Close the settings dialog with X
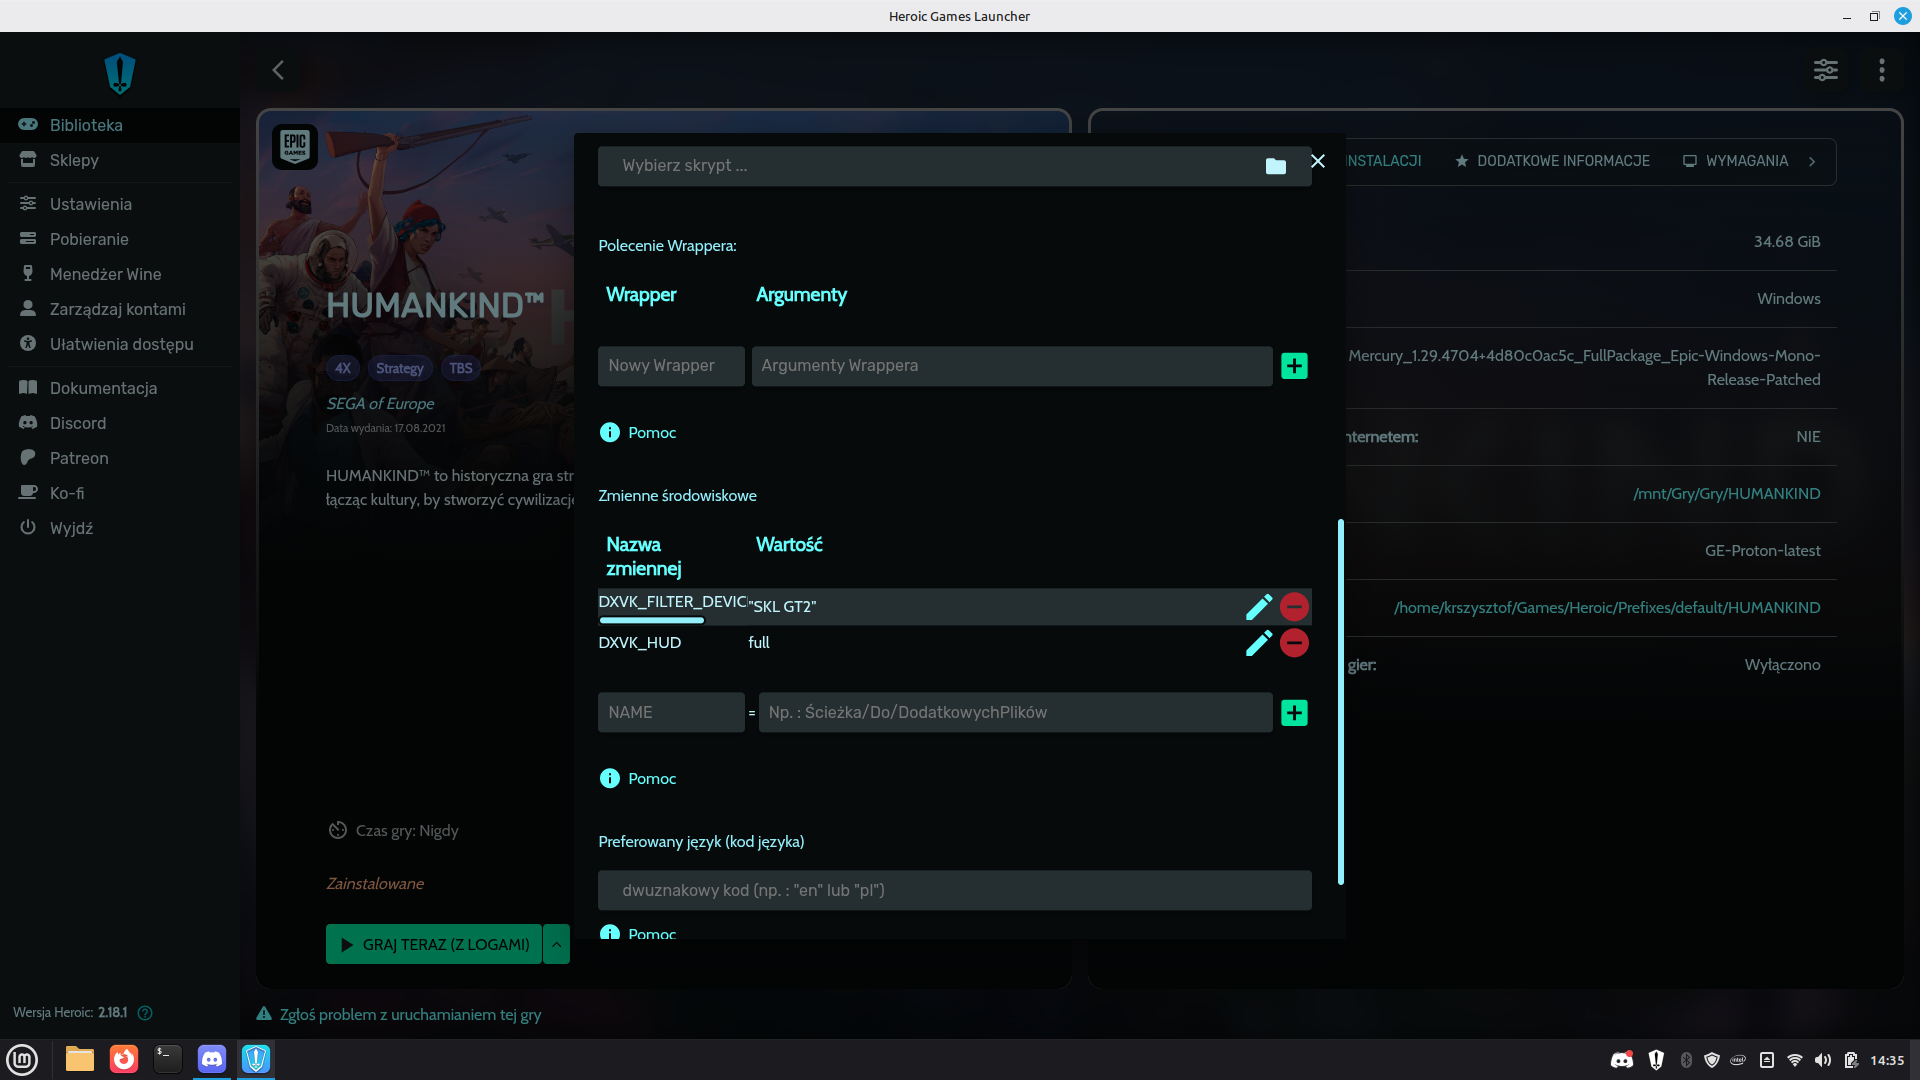Viewport: 1920px width, 1080px height. (1318, 161)
